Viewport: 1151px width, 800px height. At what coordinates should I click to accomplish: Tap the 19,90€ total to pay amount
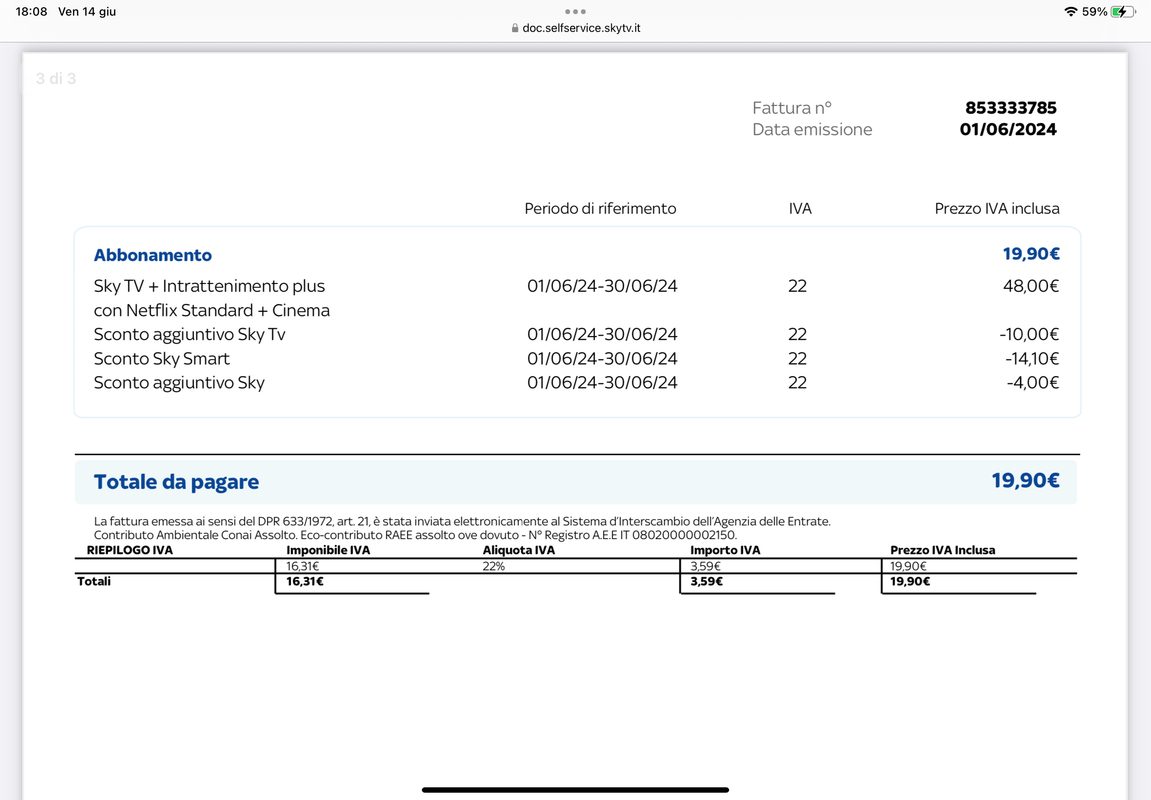click(1025, 481)
